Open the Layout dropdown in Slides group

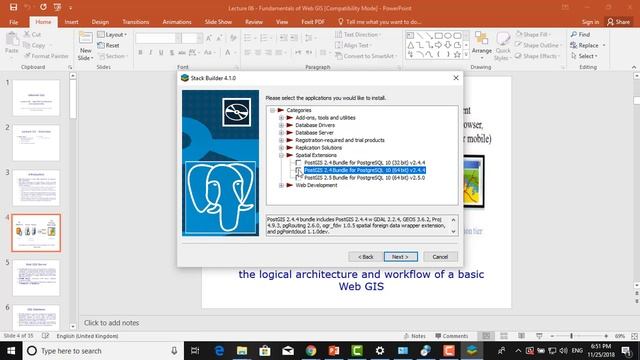pos(112,35)
